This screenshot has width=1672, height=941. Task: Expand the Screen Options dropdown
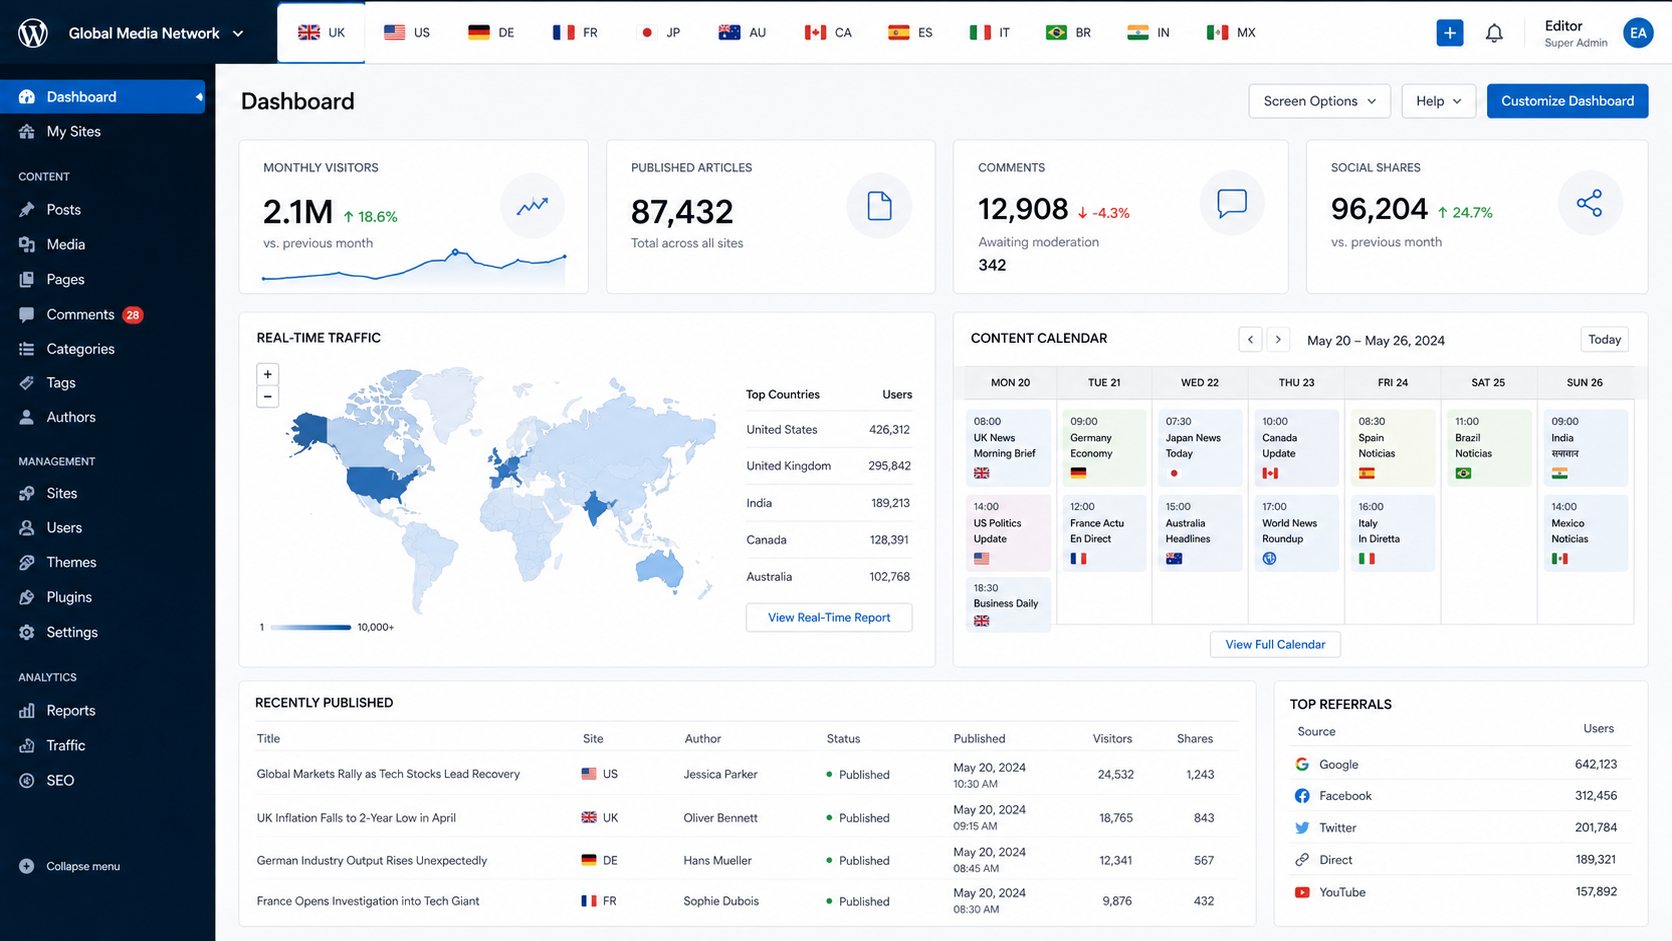tap(1319, 101)
